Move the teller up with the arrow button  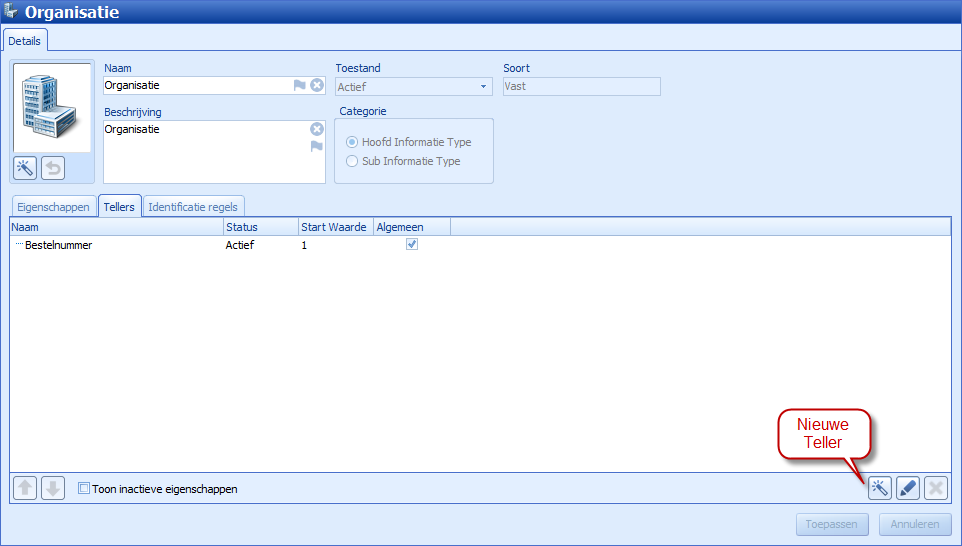(x=25, y=488)
